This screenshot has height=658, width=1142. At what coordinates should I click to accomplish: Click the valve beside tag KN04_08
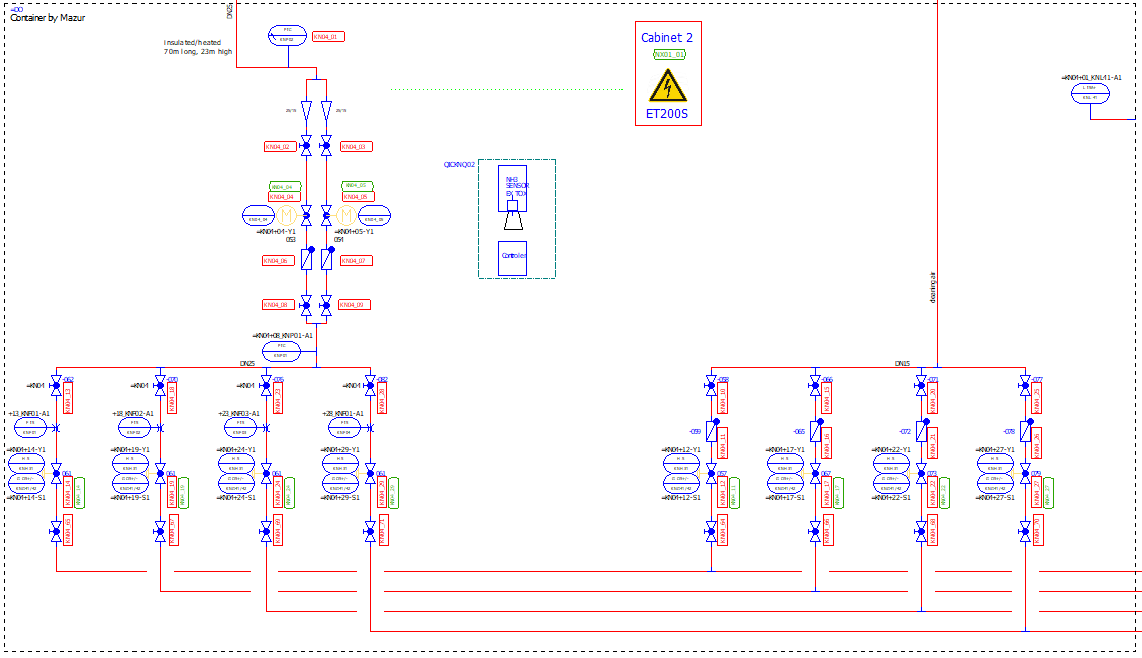pos(307,304)
